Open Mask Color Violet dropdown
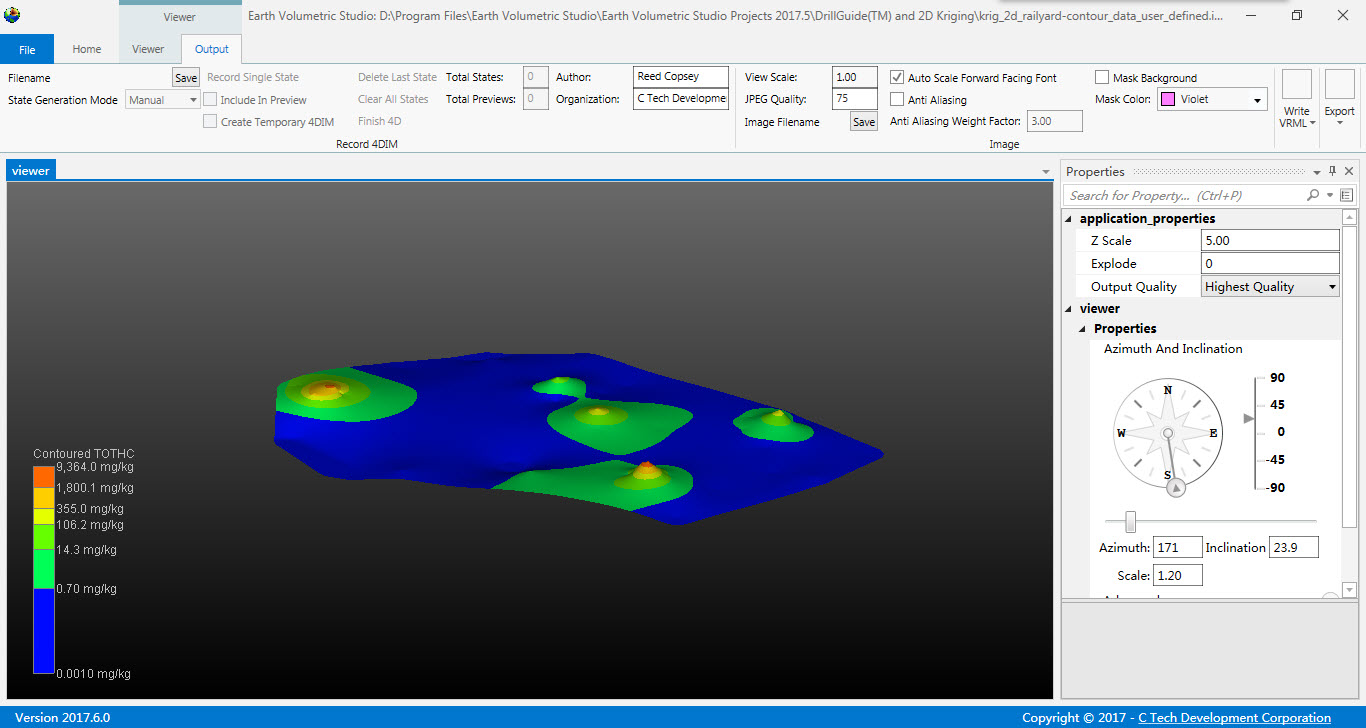The height and width of the screenshot is (728, 1366). coord(1257,100)
